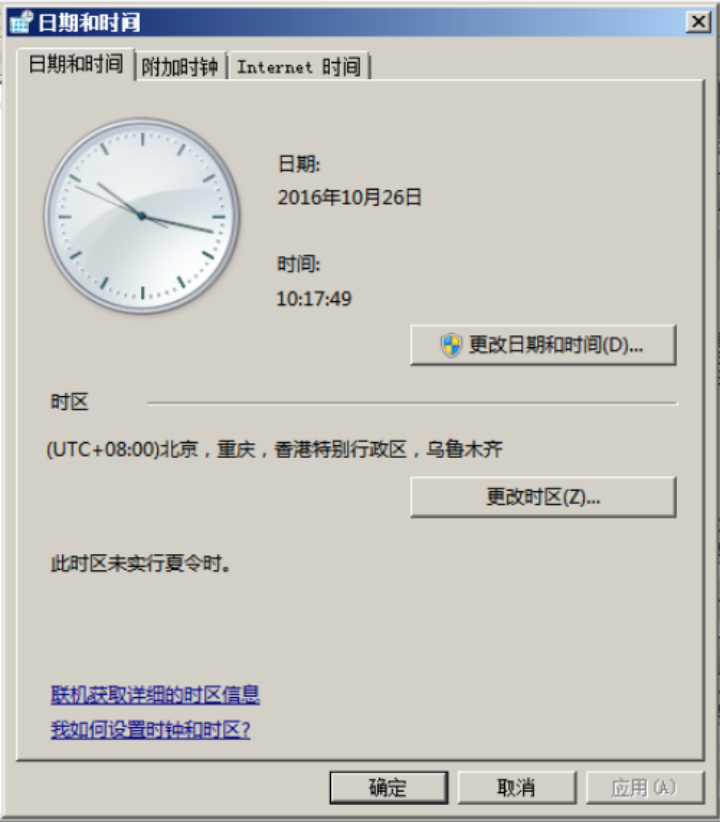Viewport: 720px width, 822px height.
Task: Click 更改日期和时间(D)... button
Action: click(x=543, y=345)
